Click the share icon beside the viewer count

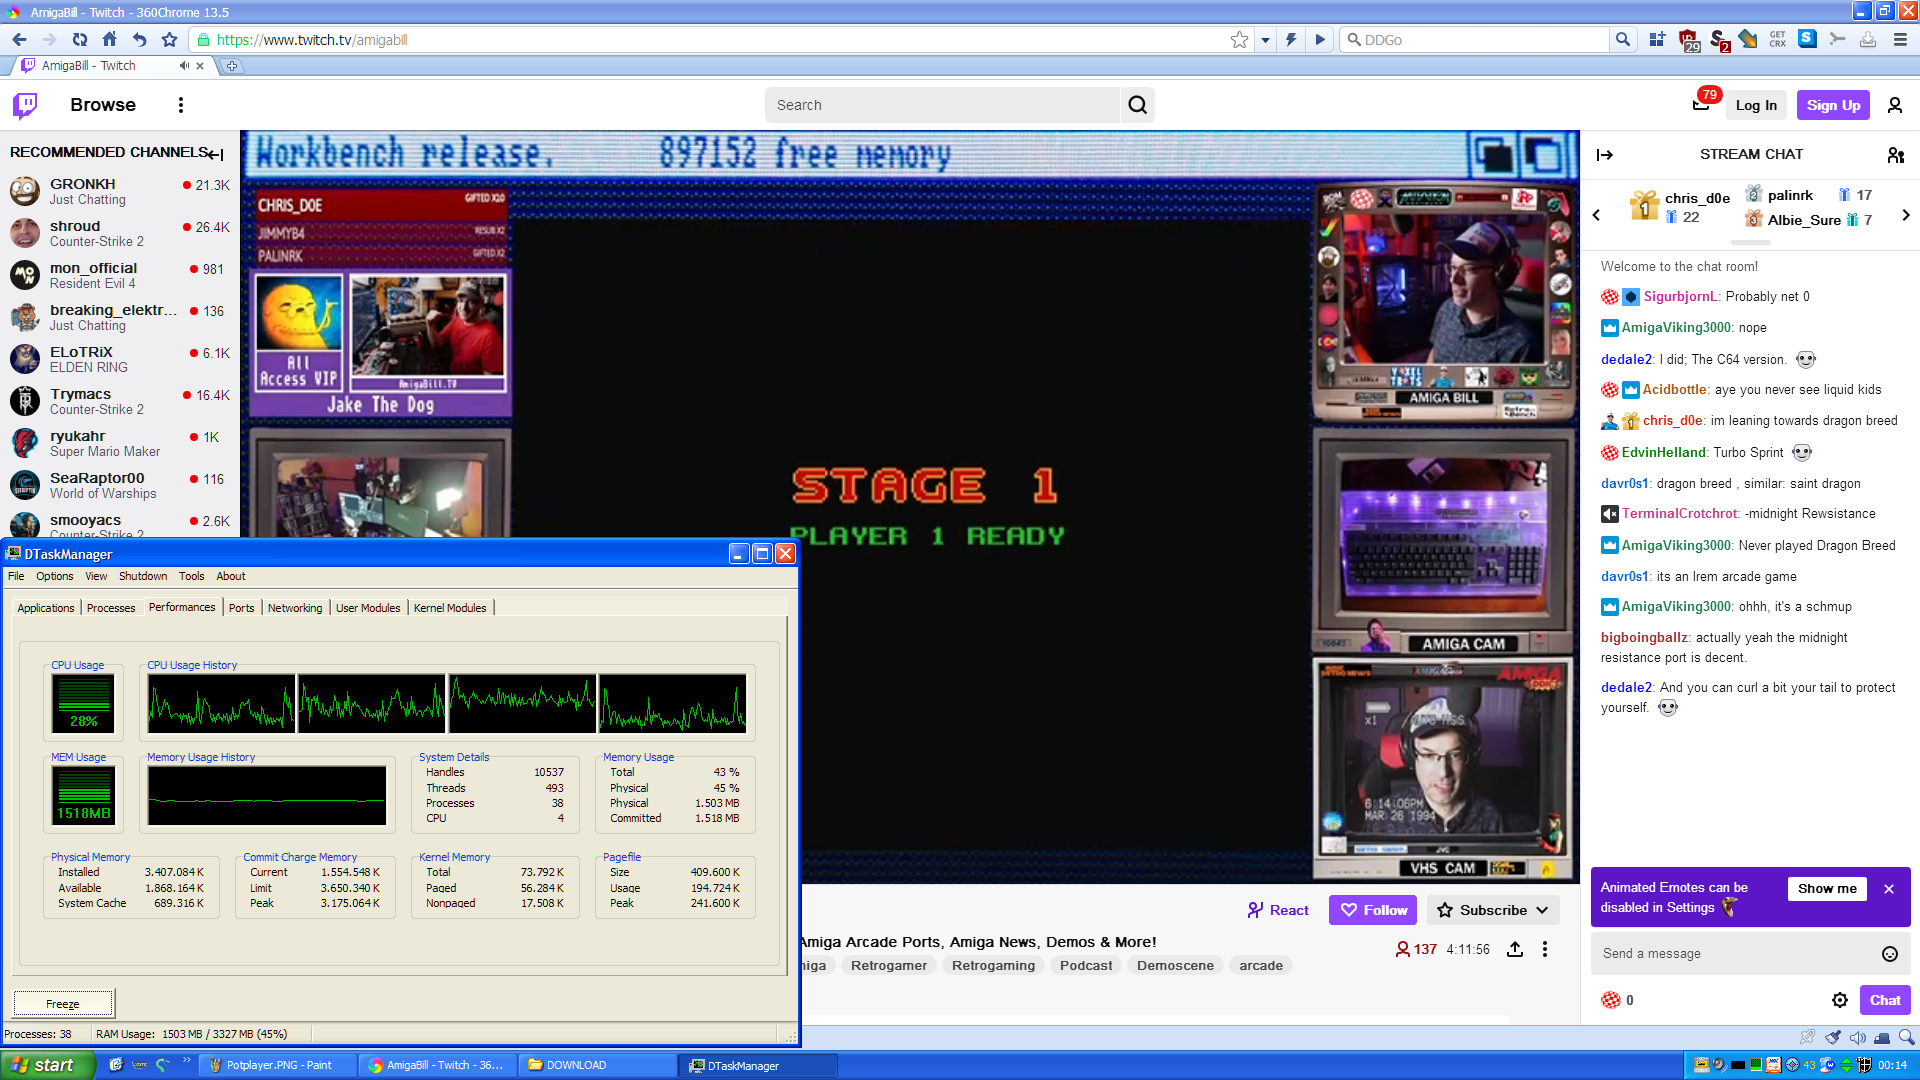click(x=1515, y=949)
